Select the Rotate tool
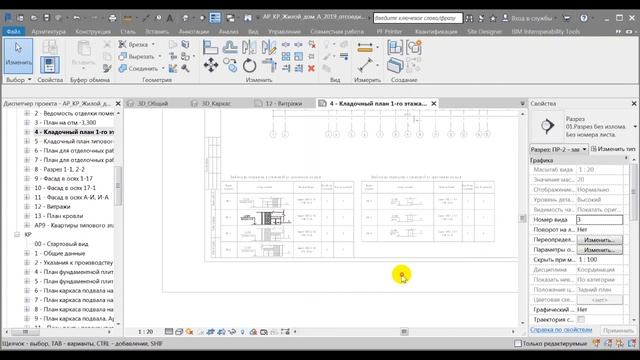The image size is (640, 360). coord(249,65)
